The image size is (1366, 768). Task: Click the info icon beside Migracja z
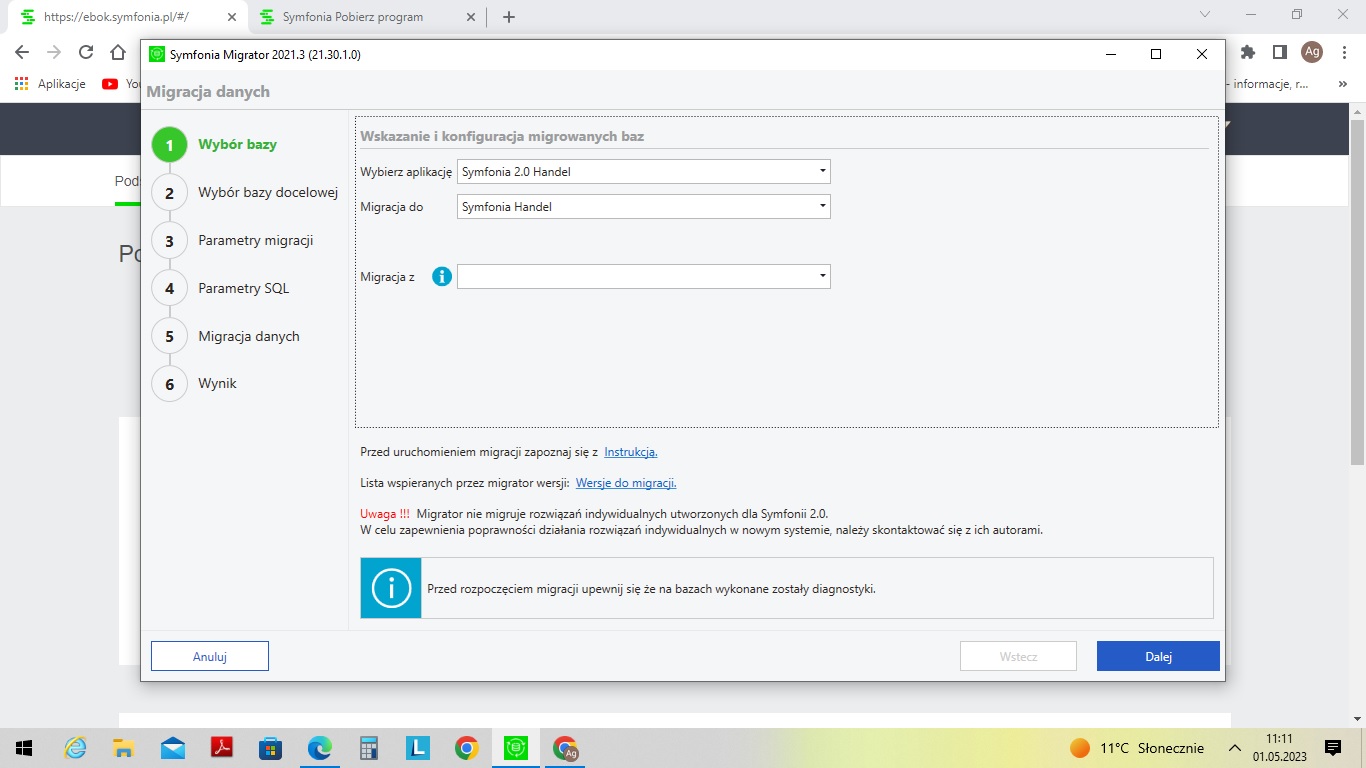coord(442,277)
